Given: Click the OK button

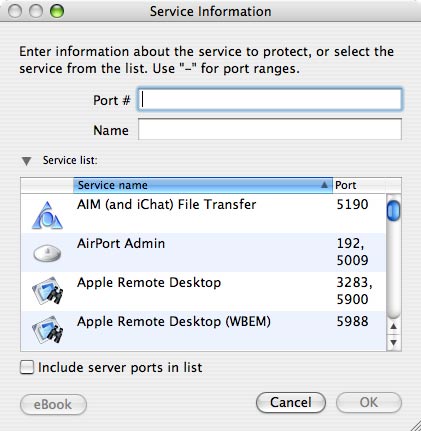Looking at the screenshot, I should pos(369,402).
